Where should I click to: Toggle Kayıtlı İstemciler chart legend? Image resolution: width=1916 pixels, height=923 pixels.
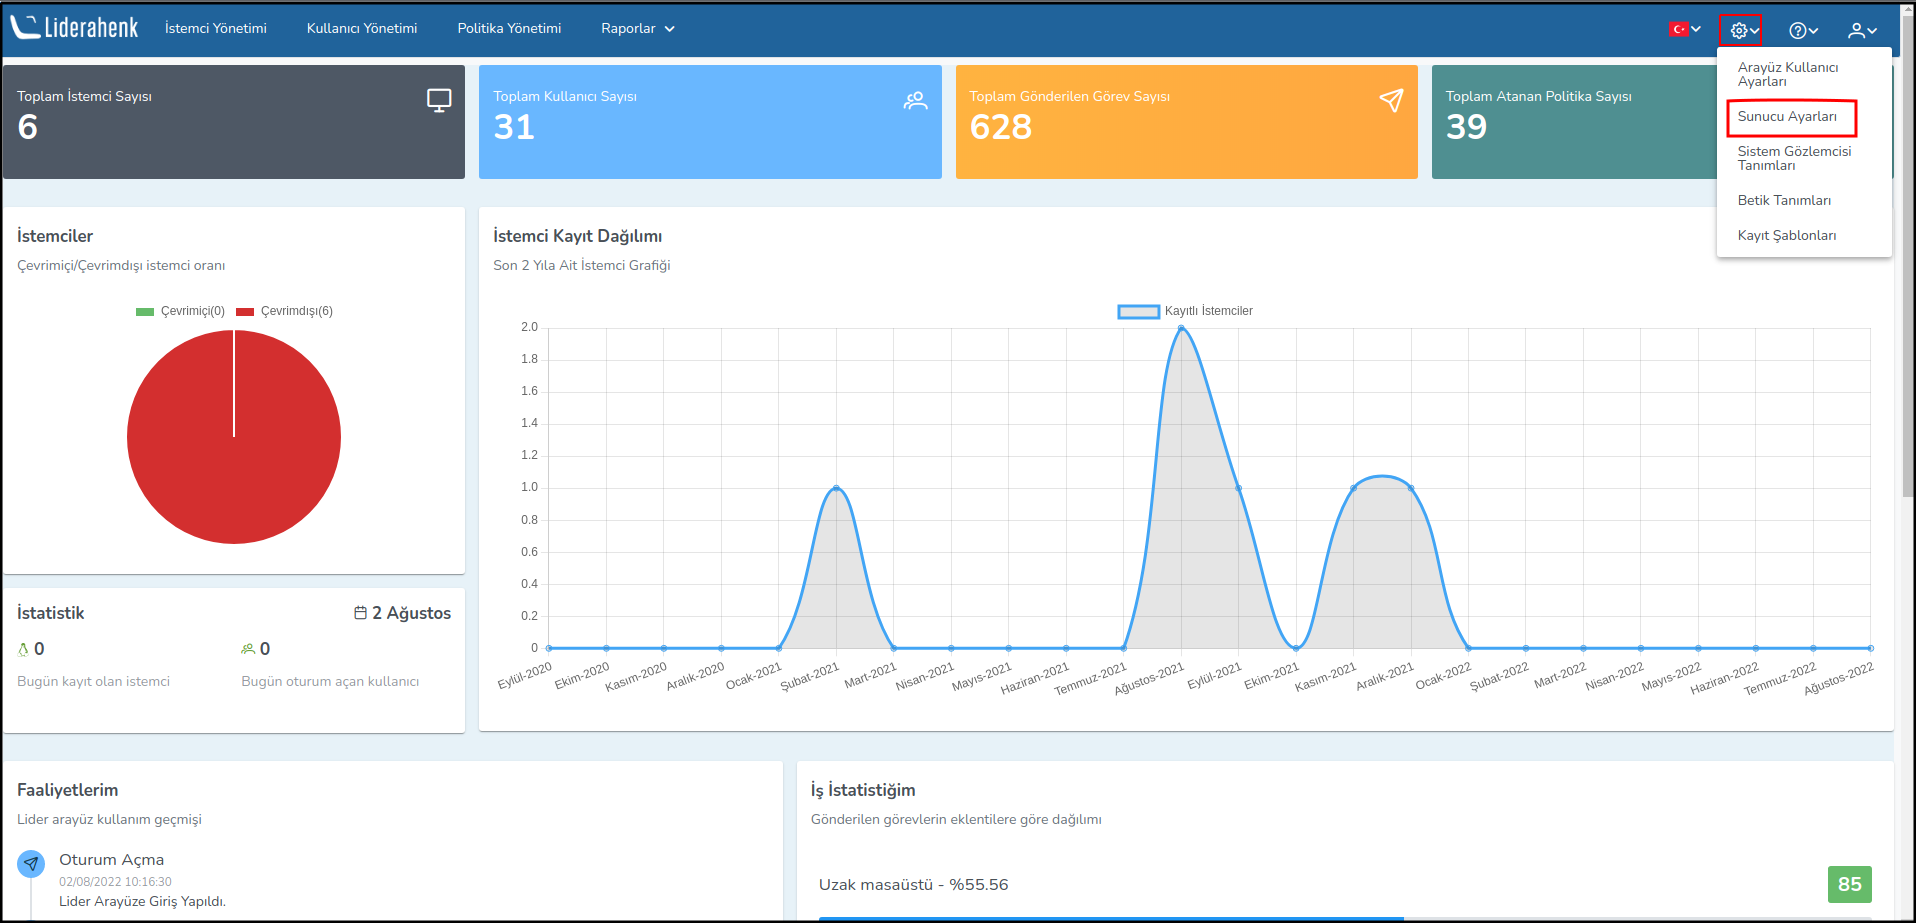(x=1185, y=311)
